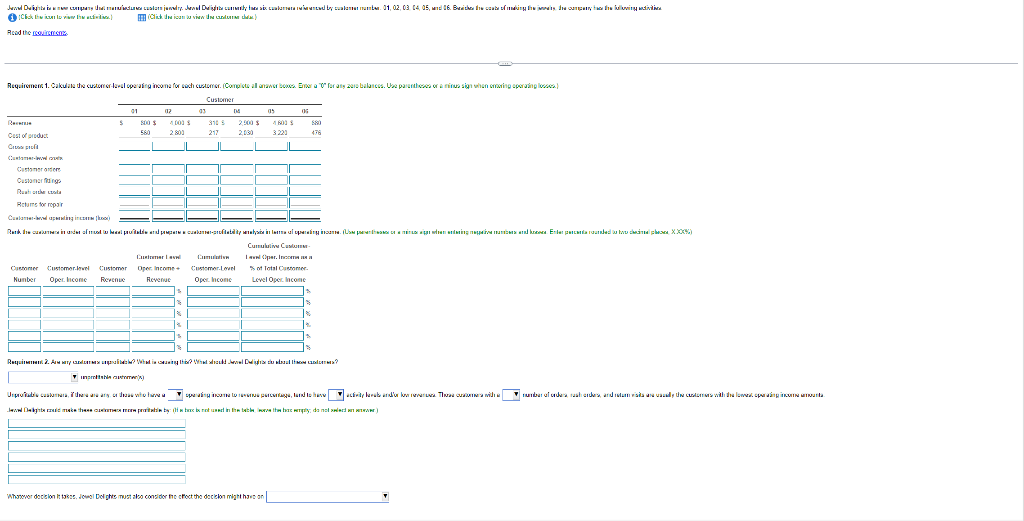
Task: Open the 'decision might have on' dropdown
Action: pos(328,497)
